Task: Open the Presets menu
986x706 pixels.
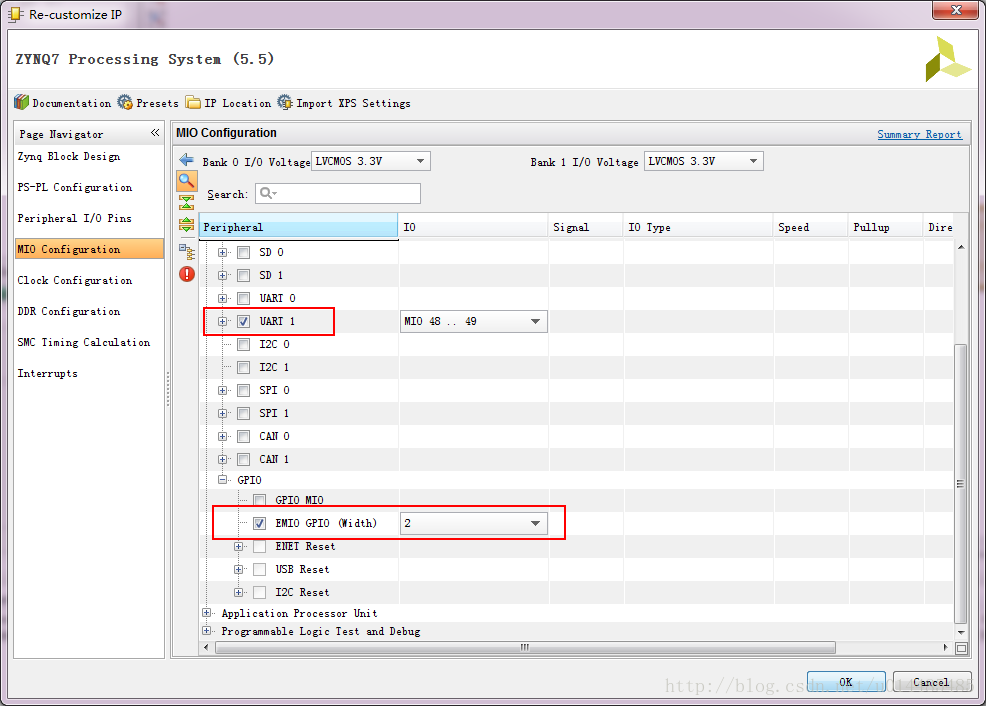Action: [x=148, y=103]
